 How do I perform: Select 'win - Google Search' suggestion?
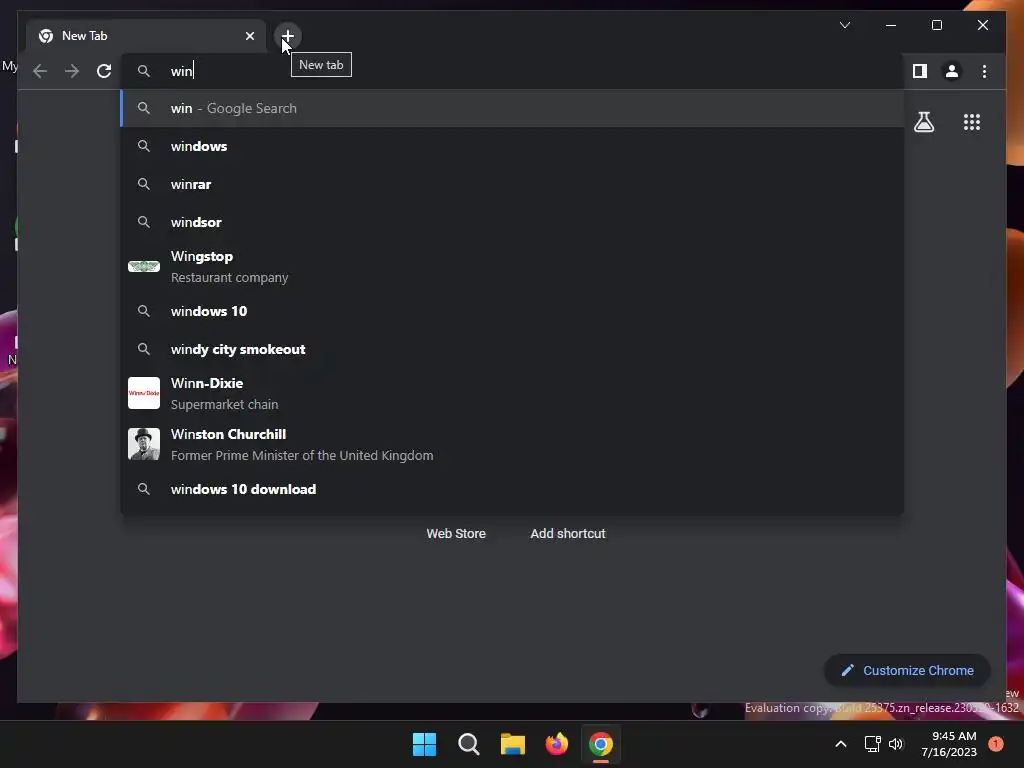tap(512, 108)
